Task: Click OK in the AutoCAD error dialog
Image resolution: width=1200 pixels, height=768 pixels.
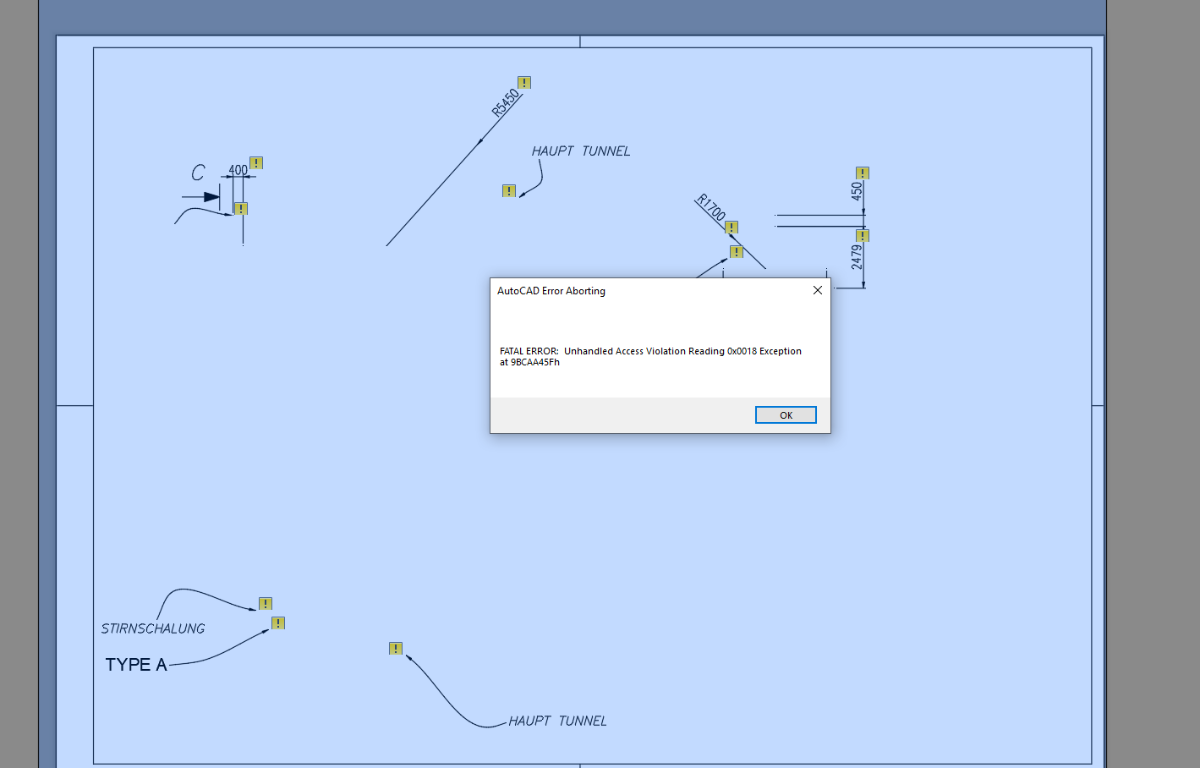Action: (x=786, y=415)
